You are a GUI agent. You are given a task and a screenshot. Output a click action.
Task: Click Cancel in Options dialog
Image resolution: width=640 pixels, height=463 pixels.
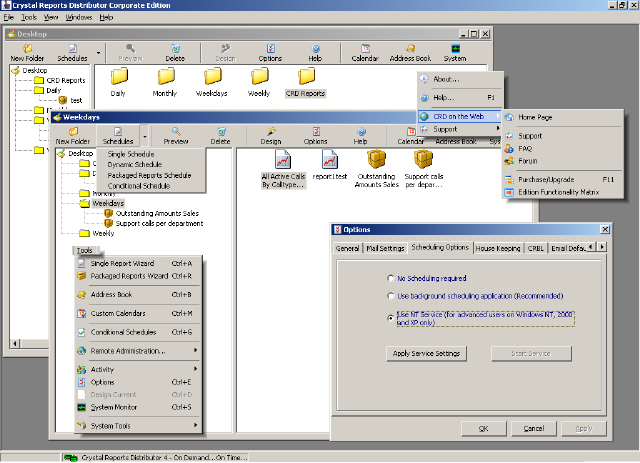(x=533, y=429)
